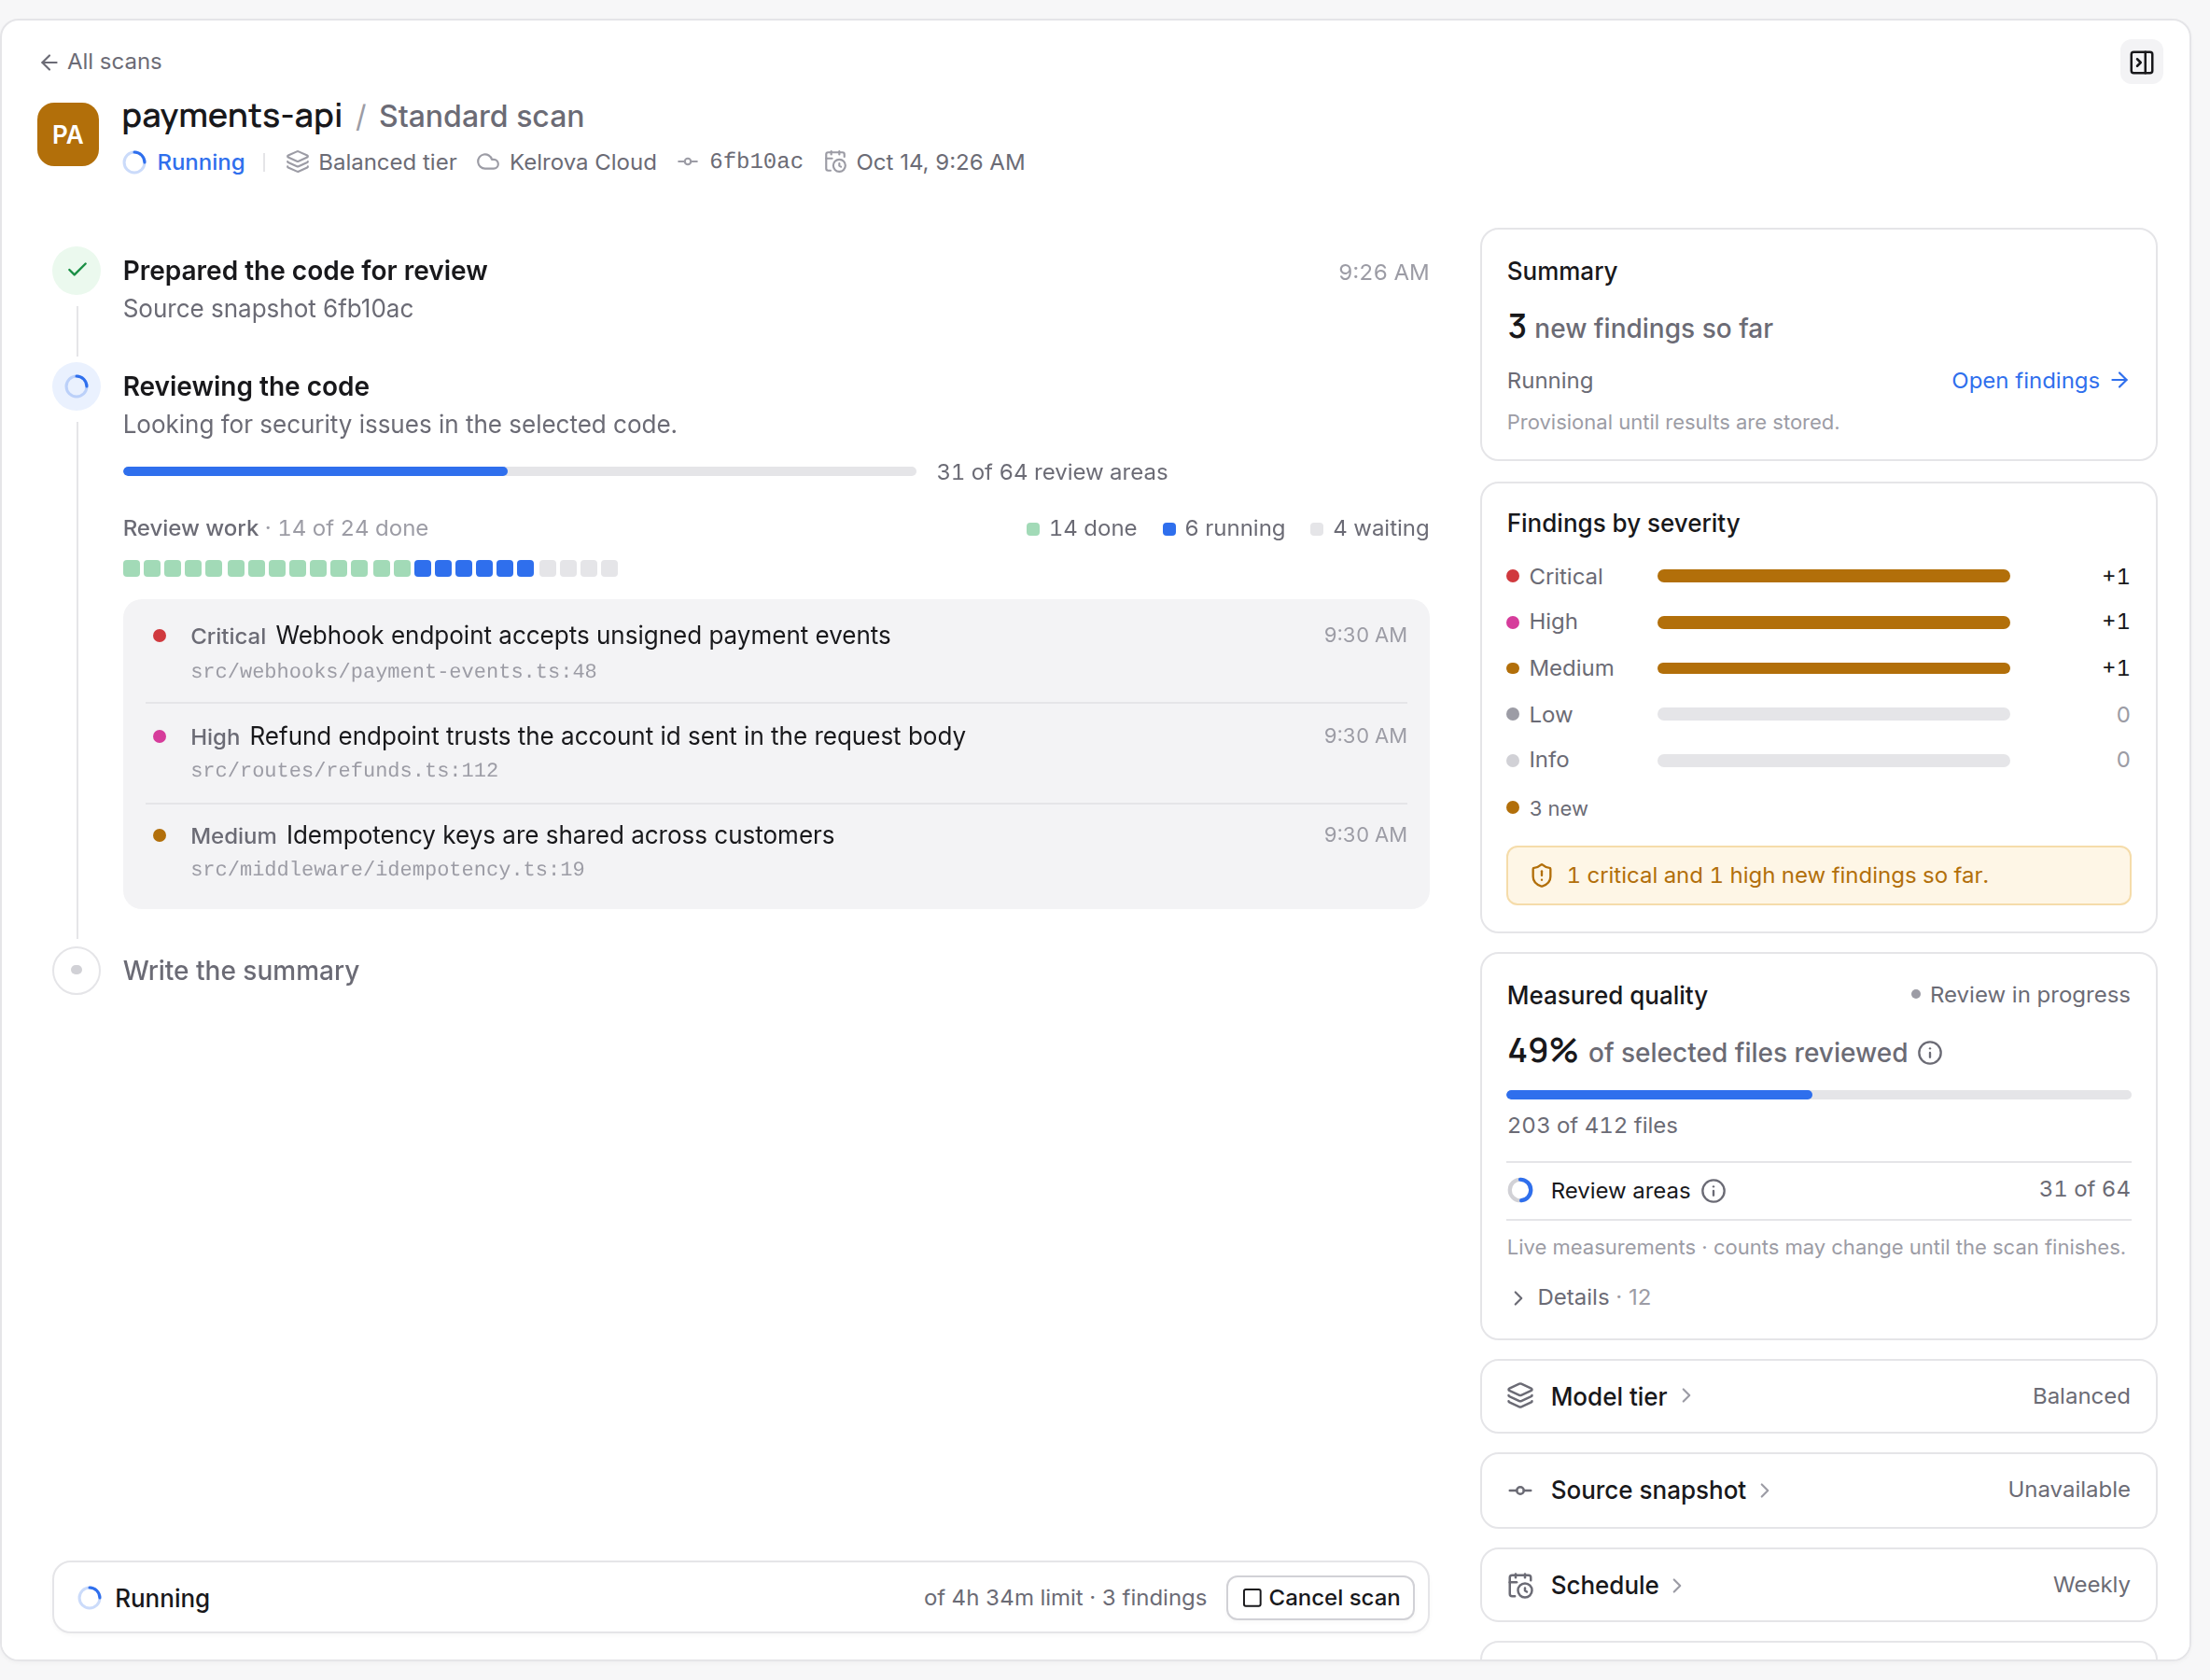
Task: Click the Running spinner in header
Action: click(x=135, y=162)
